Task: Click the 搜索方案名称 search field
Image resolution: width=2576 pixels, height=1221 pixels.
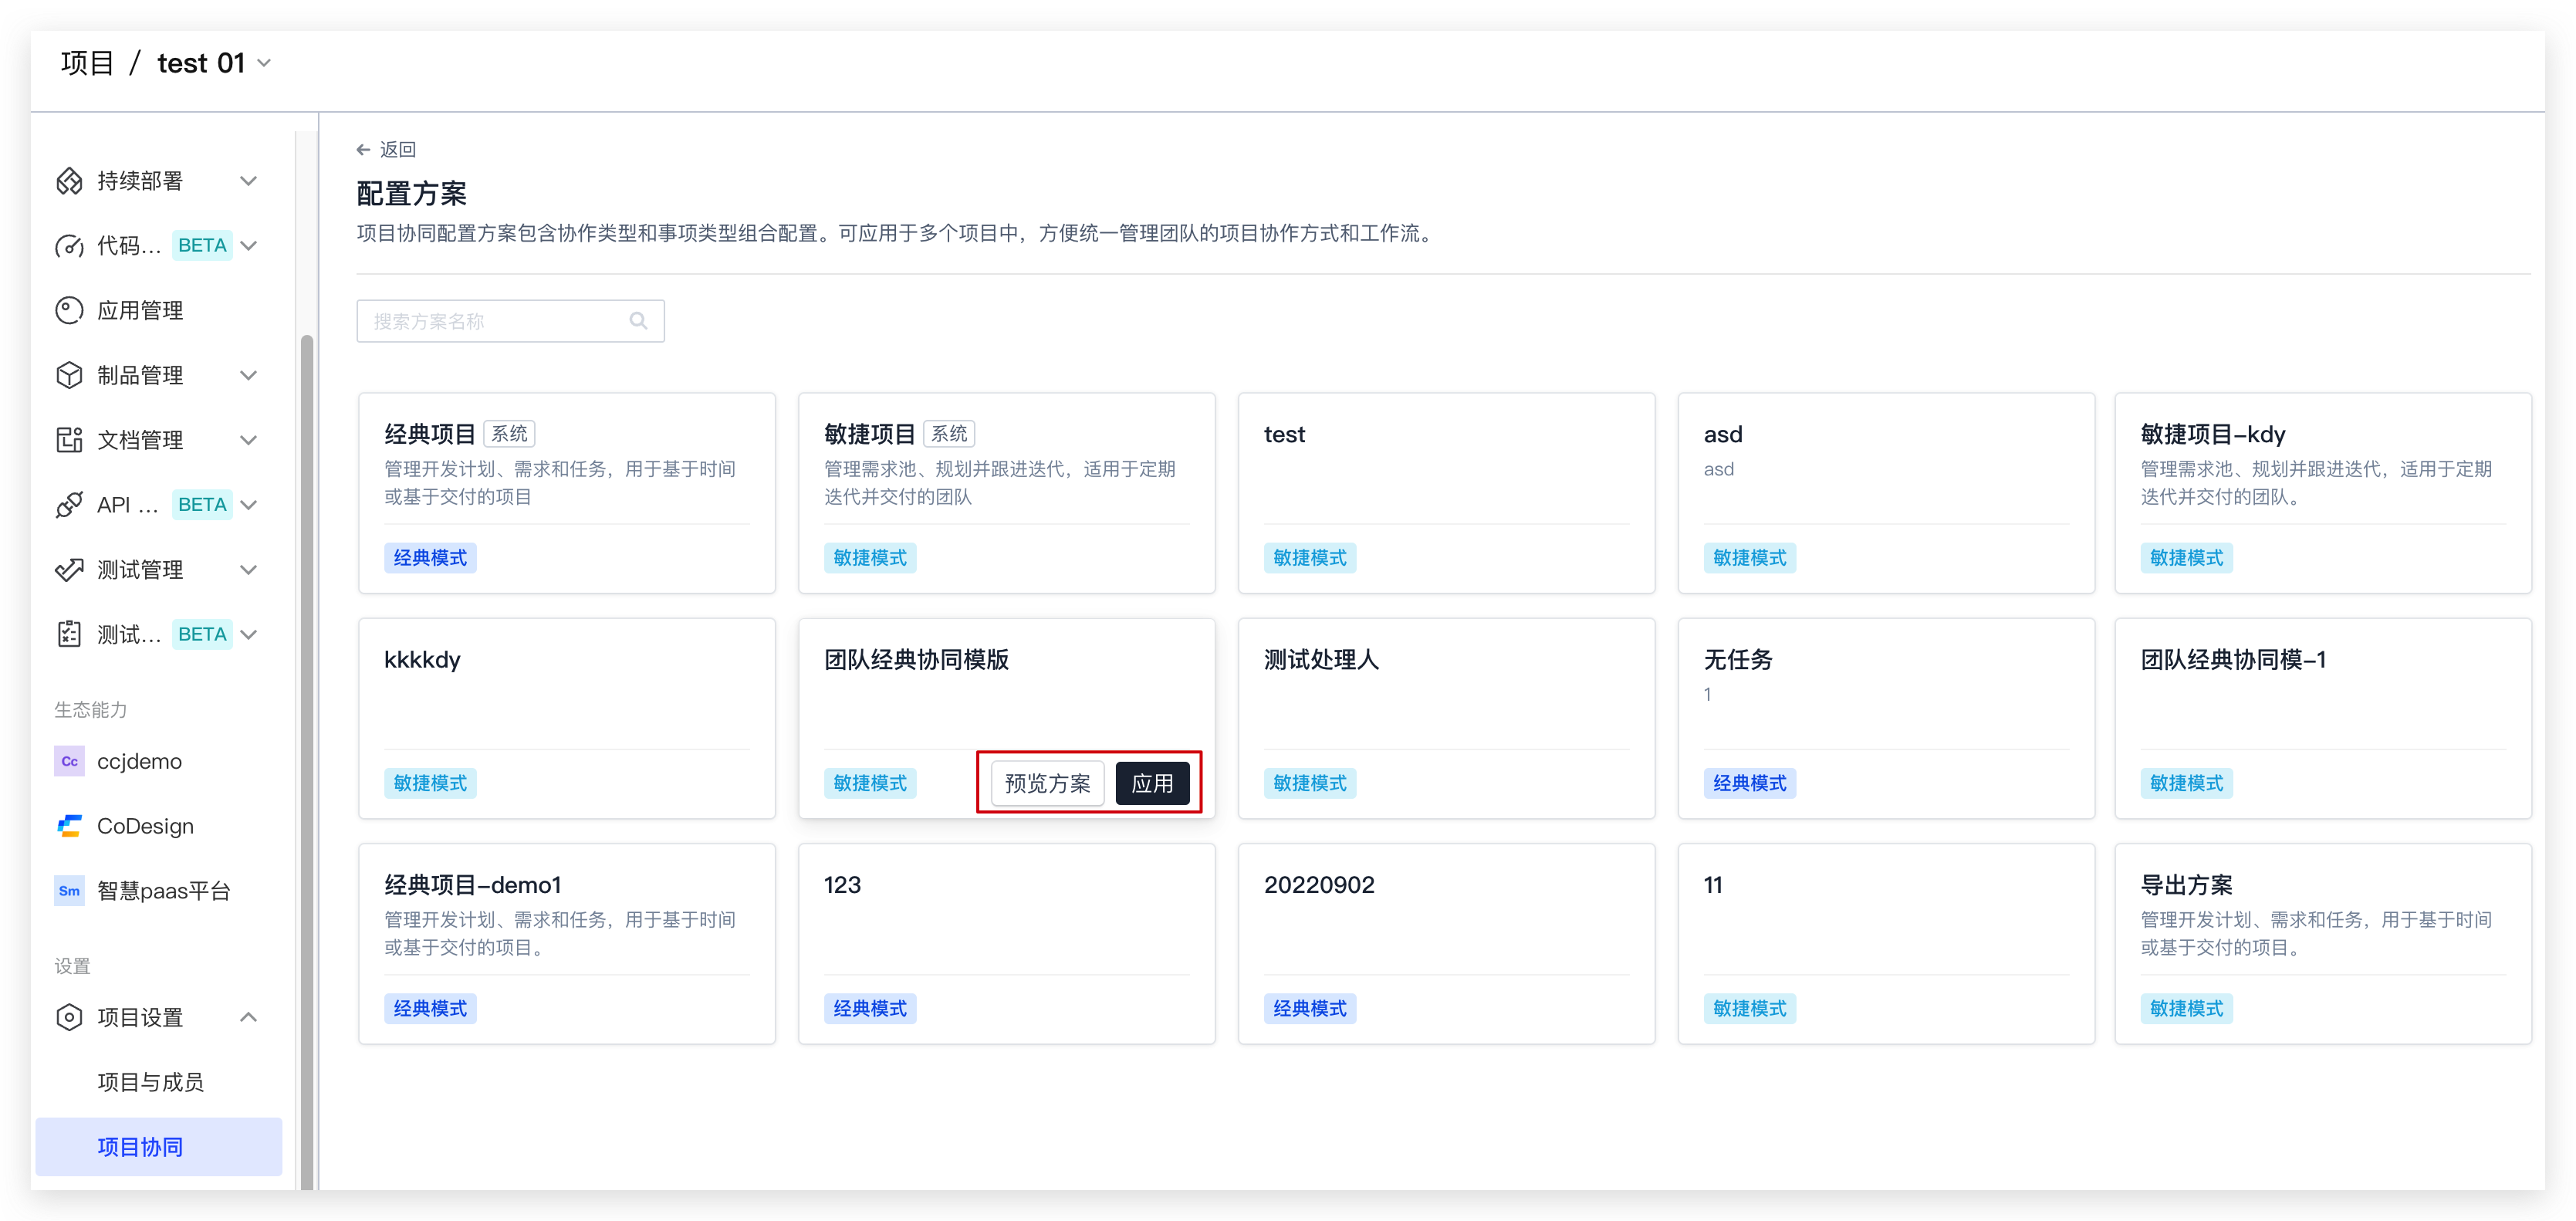Action: click(510, 321)
